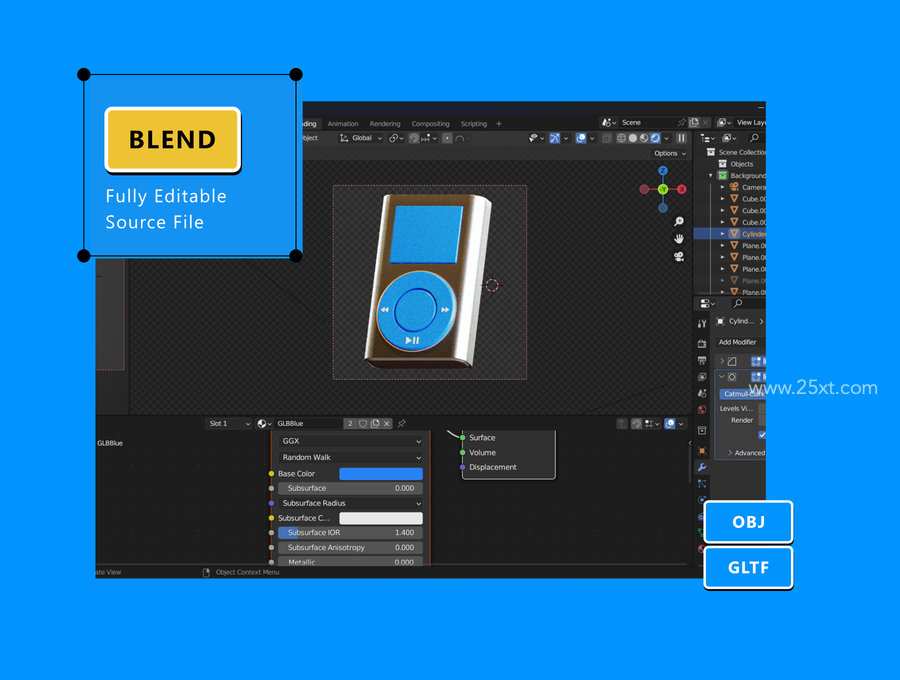900x680 pixels.
Task: Select material preview viewport shading
Action: [644, 138]
